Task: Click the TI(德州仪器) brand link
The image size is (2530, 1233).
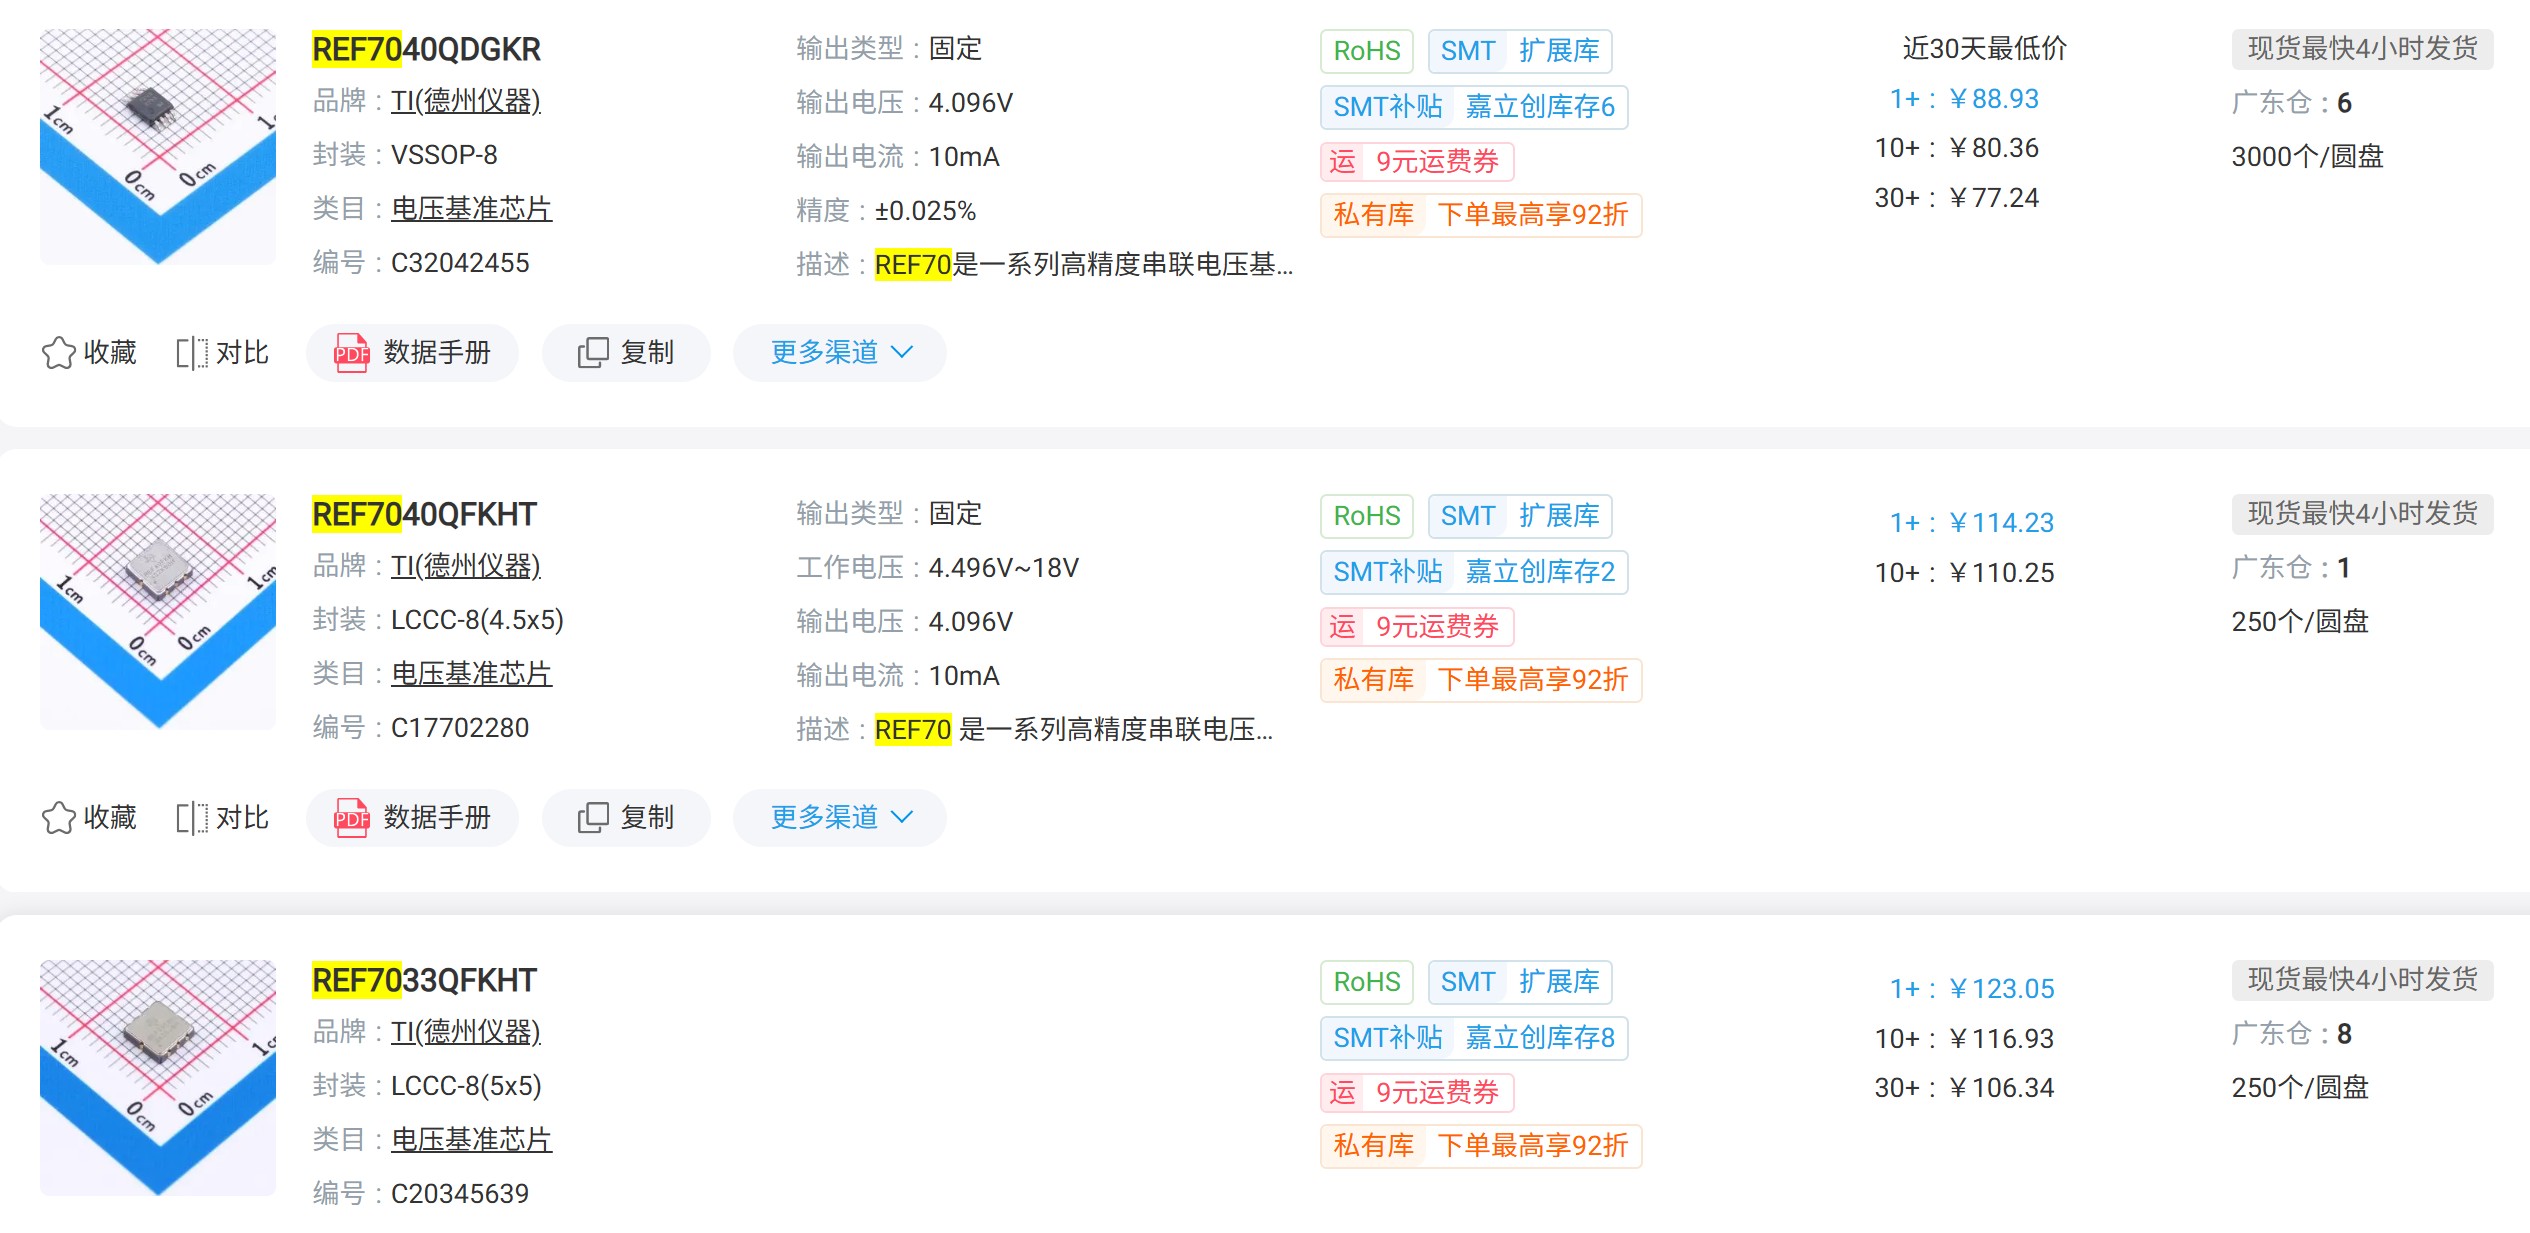Action: [x=465, y=101]
